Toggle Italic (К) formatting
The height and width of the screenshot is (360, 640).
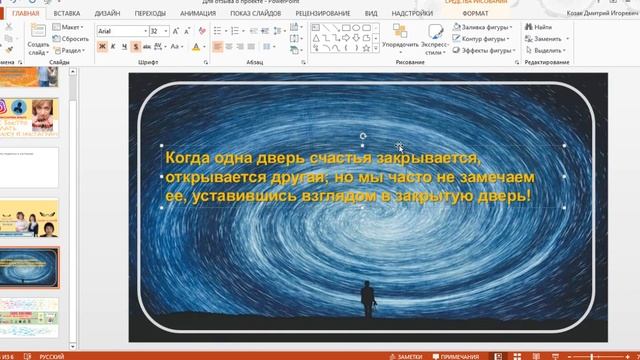[113, 47]
